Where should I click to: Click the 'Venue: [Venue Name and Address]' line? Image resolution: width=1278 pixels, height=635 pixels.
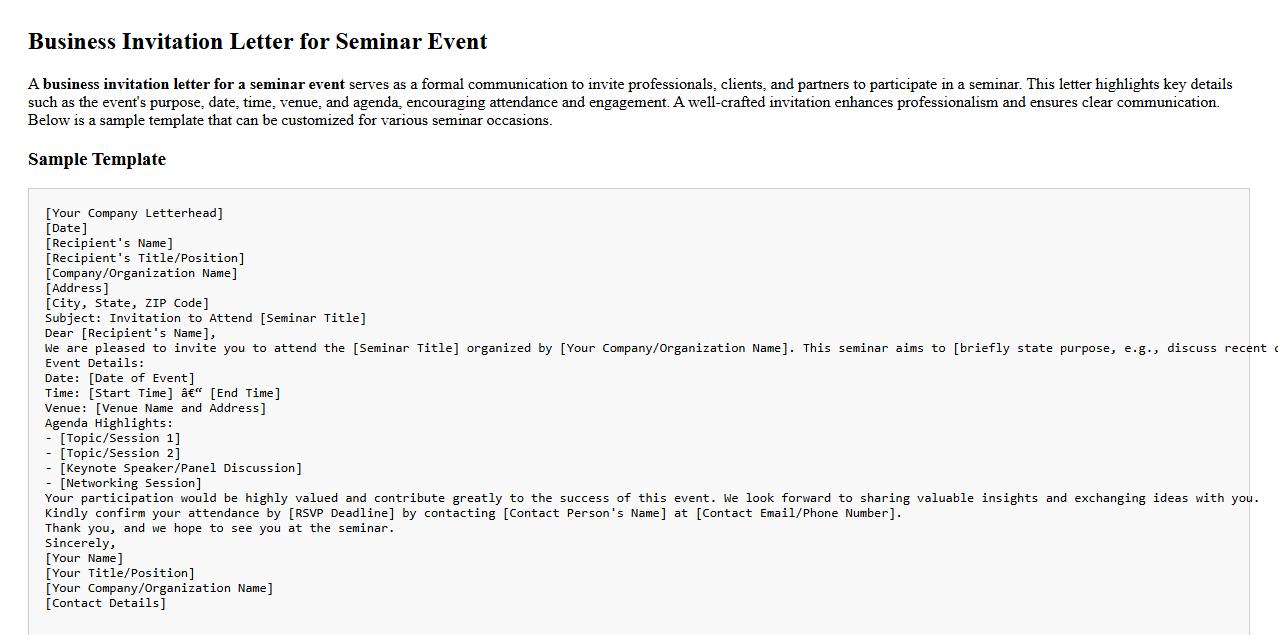pyautogui.click(x=155, y=408)
